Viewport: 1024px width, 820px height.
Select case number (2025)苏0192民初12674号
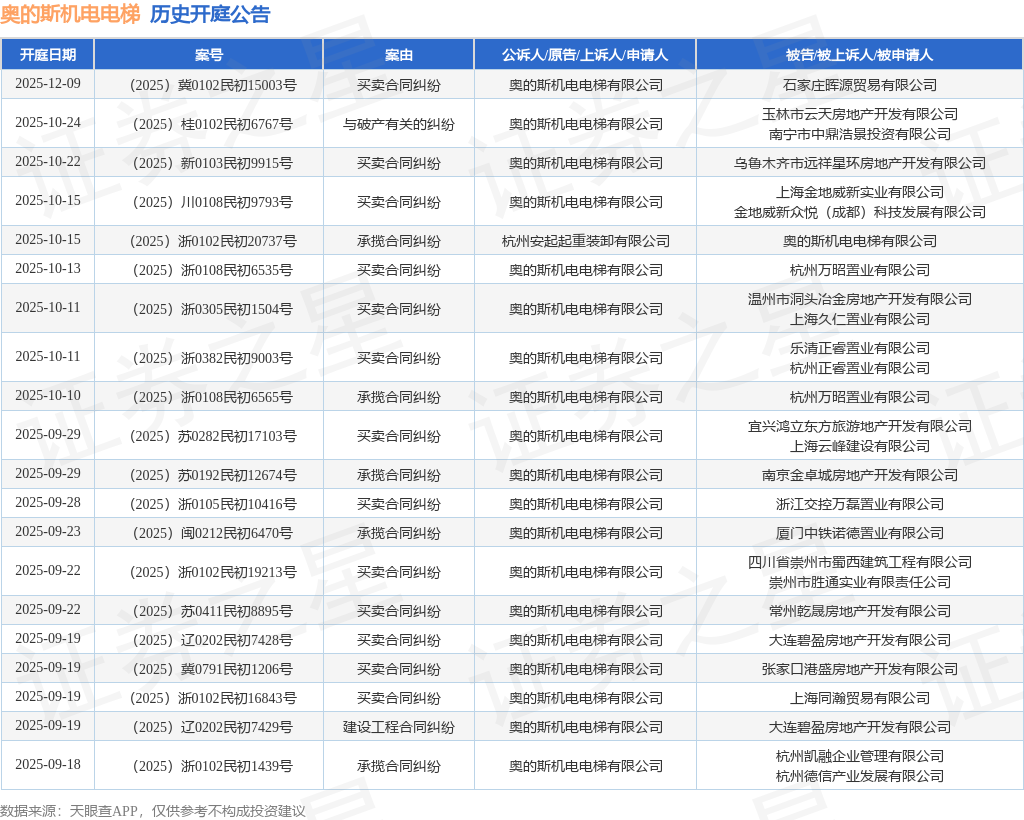tap(213, 475)
